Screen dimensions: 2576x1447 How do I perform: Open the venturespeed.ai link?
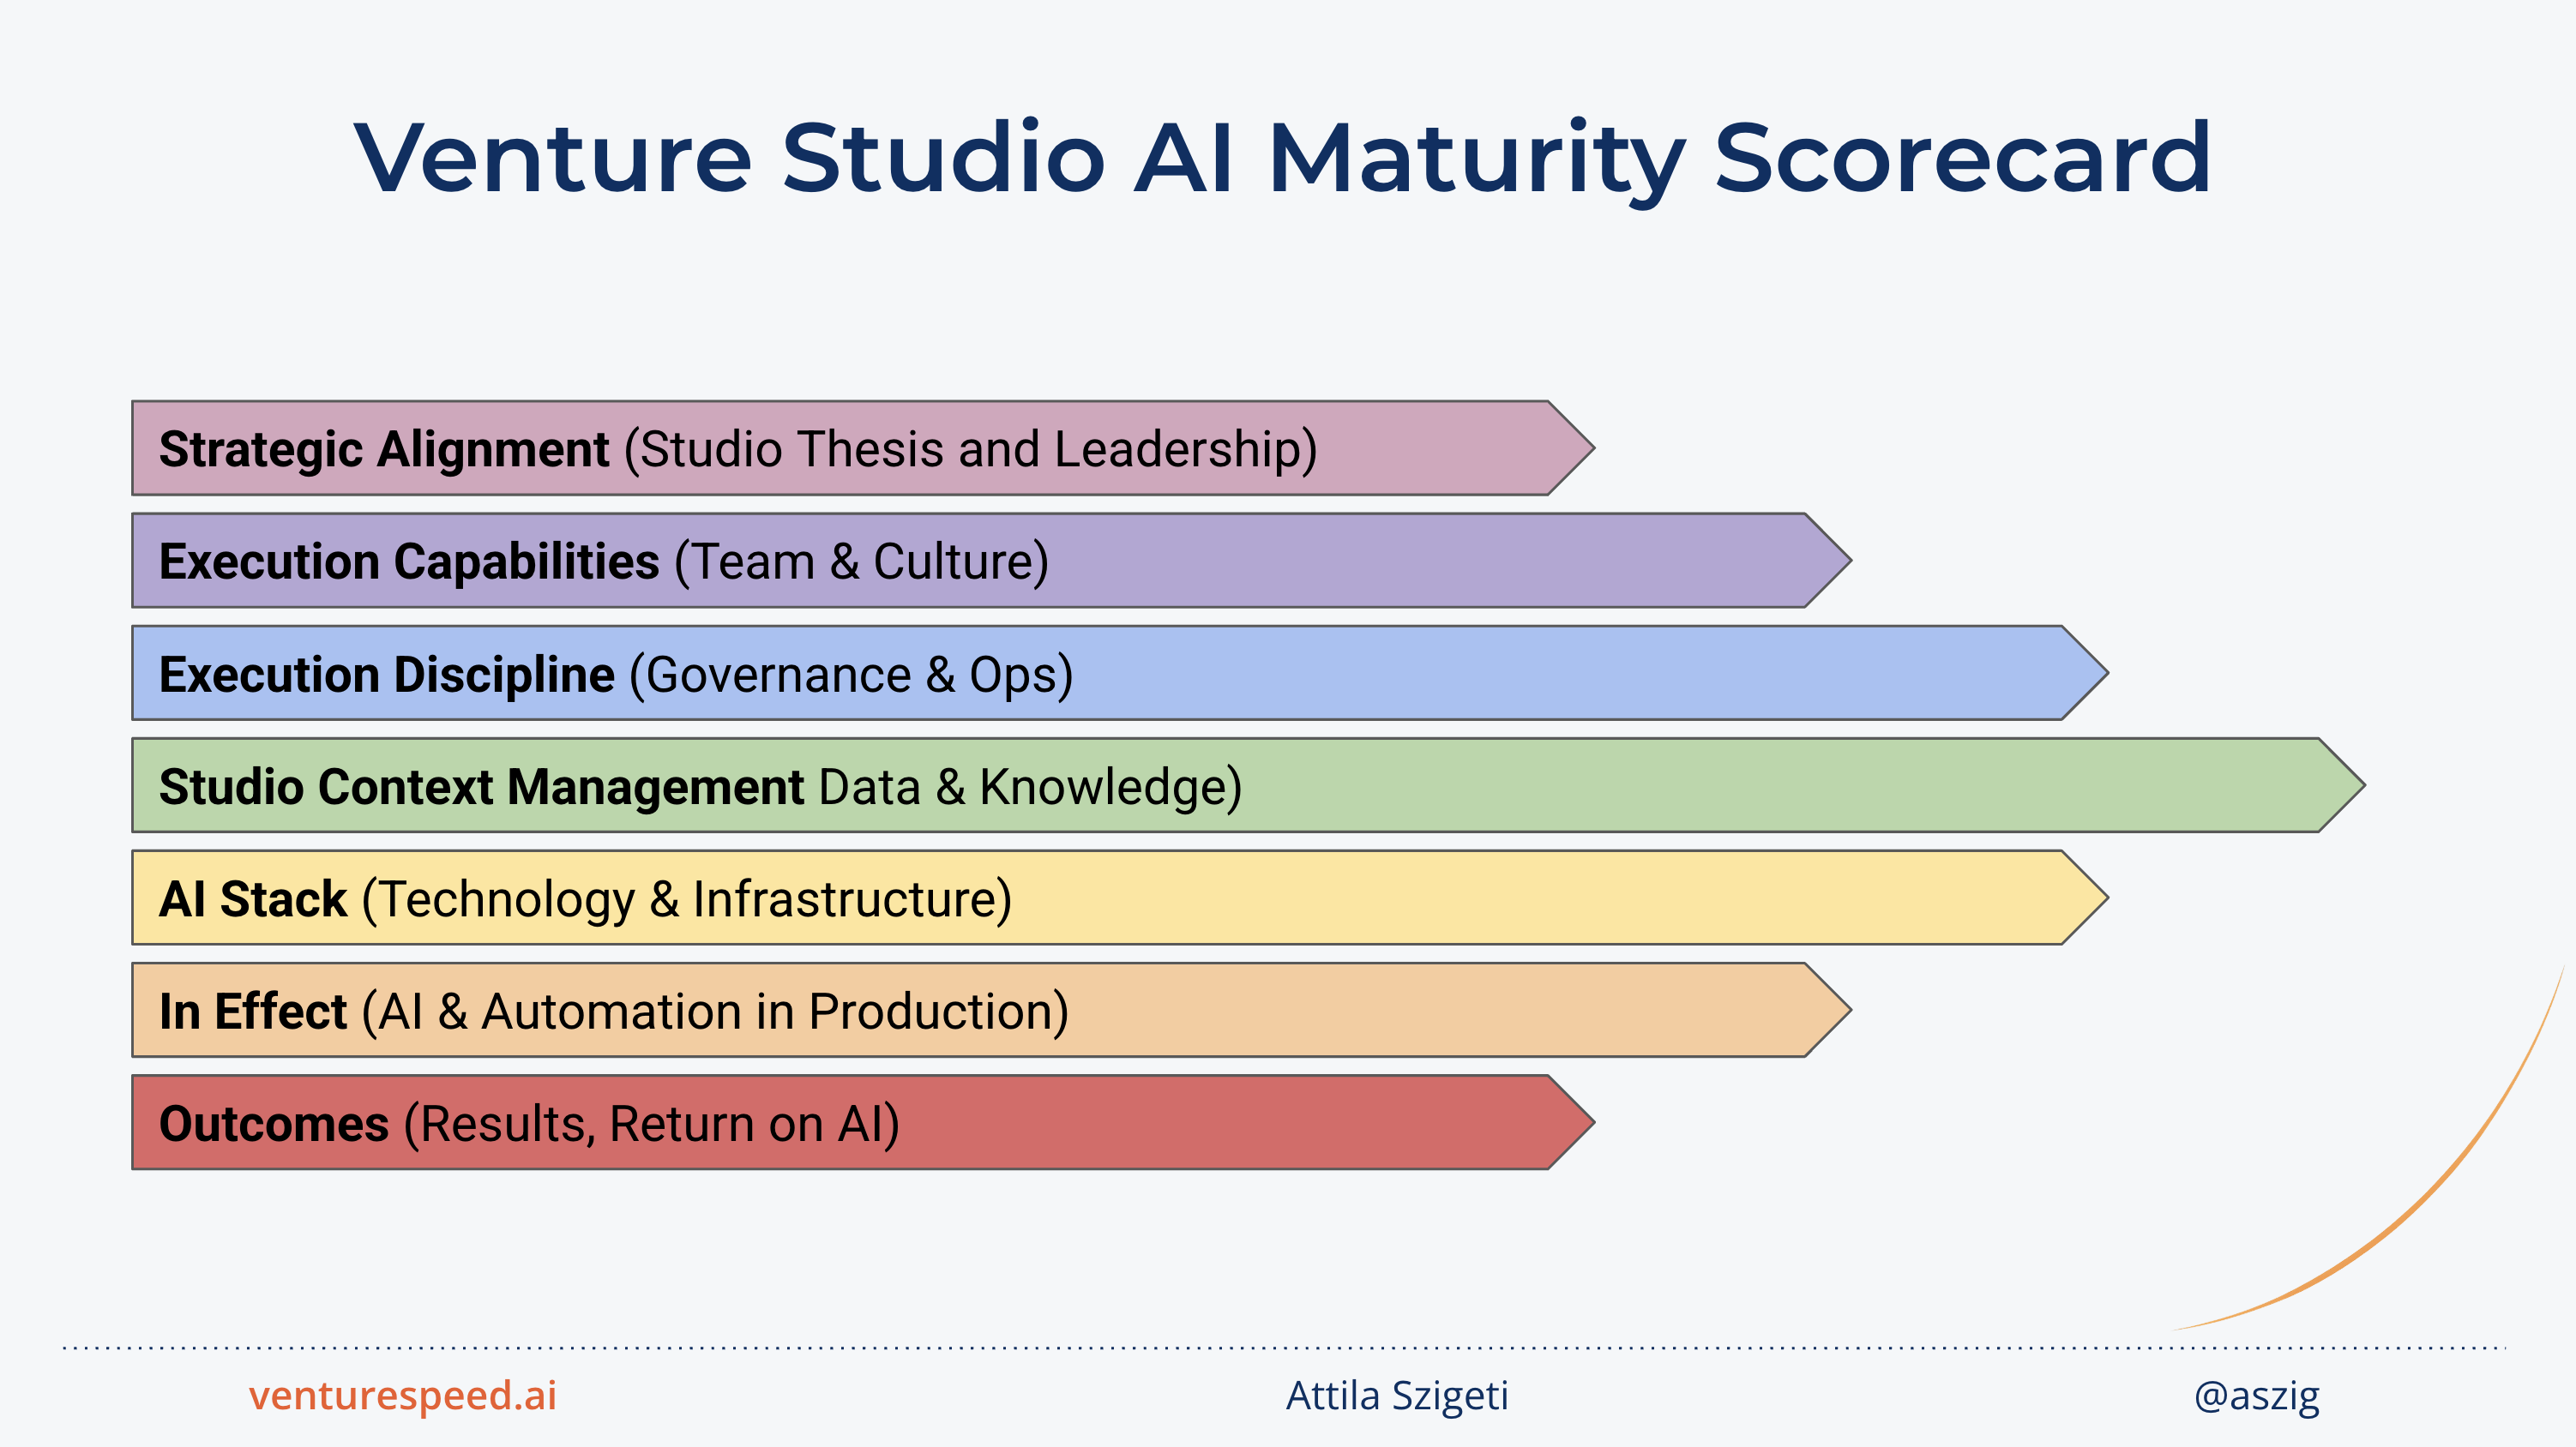(403, 1395)
